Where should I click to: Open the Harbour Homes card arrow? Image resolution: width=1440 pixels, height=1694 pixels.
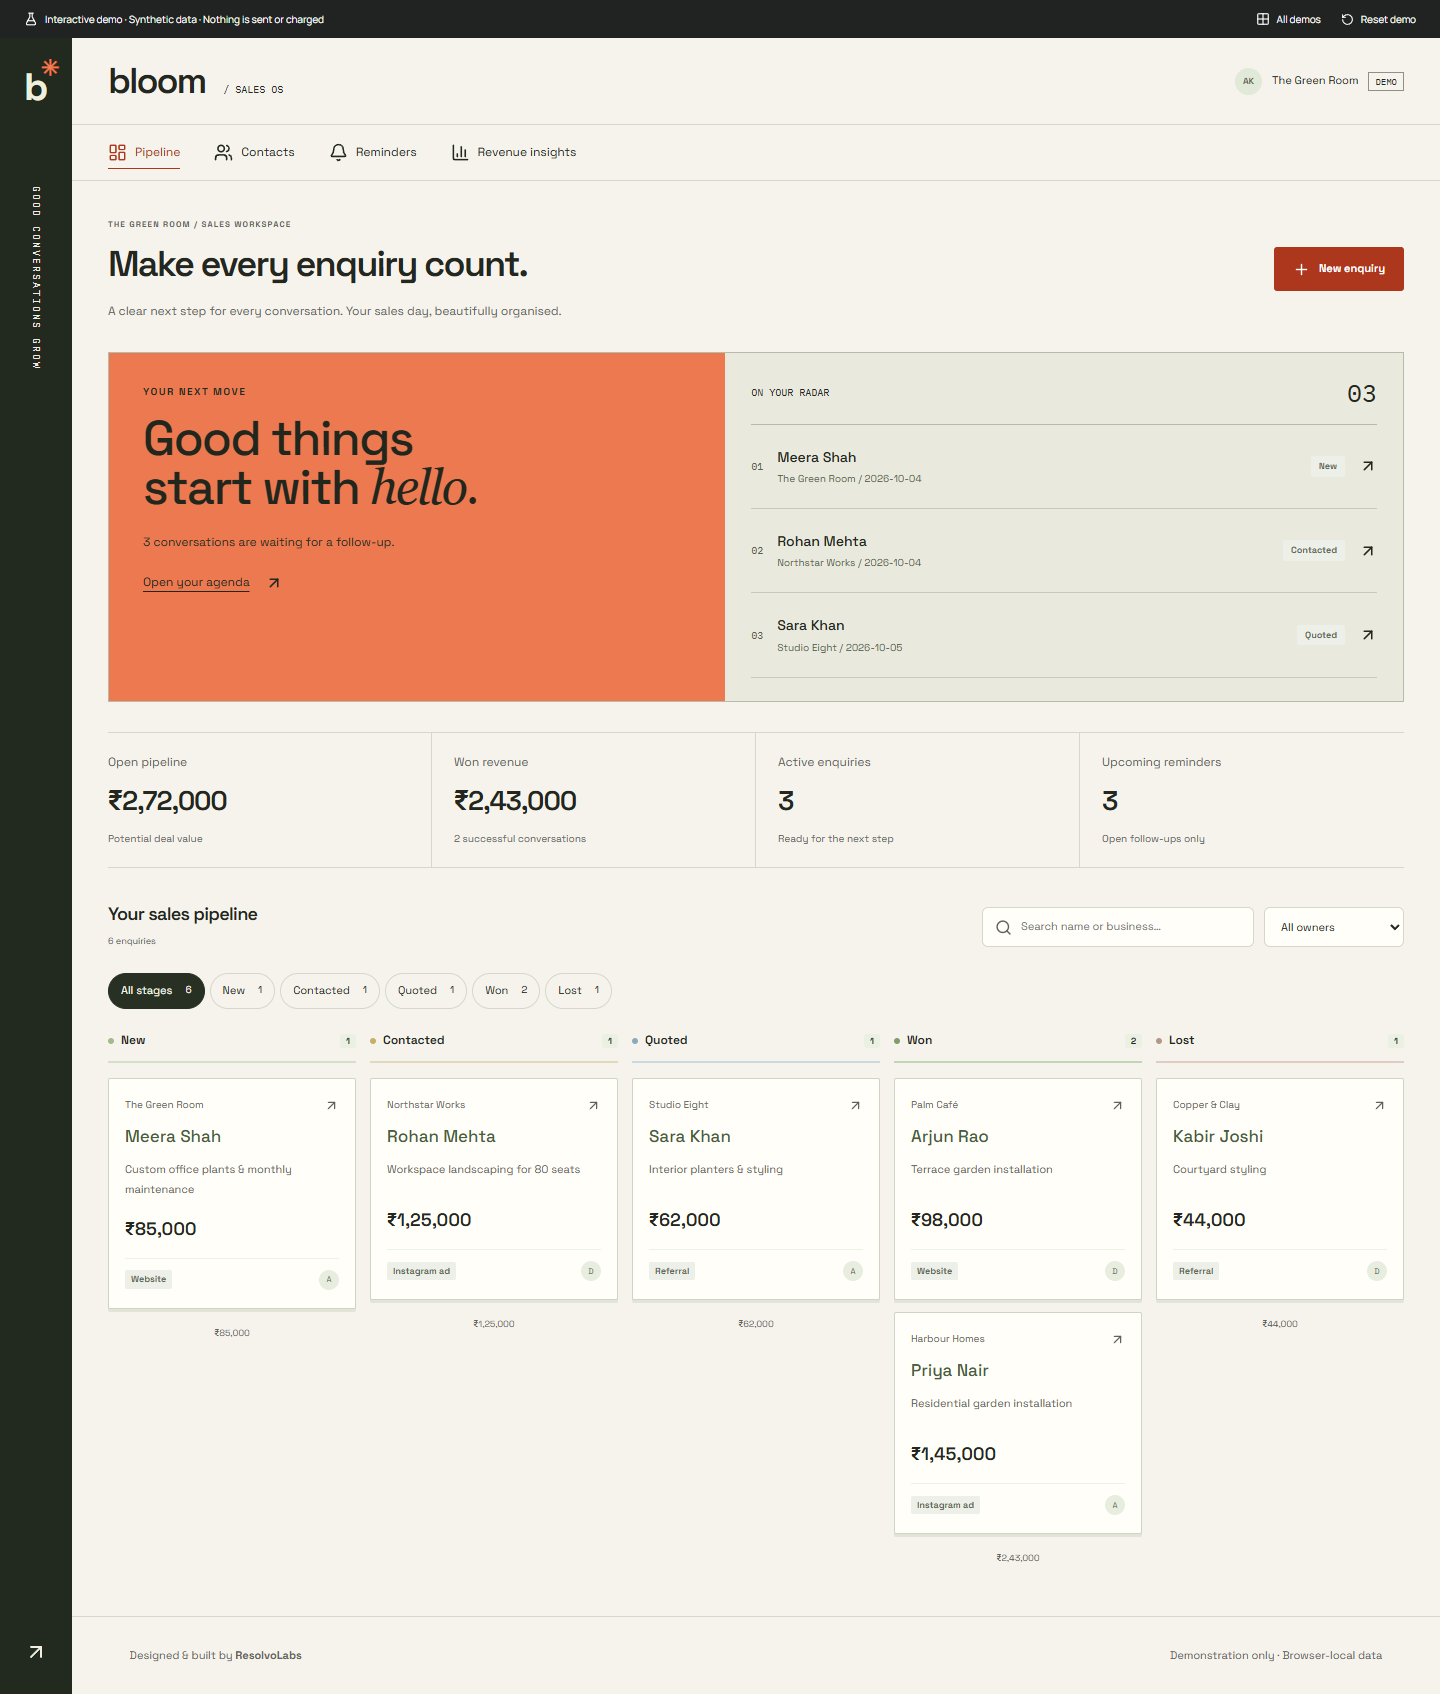(1118, 1339)
